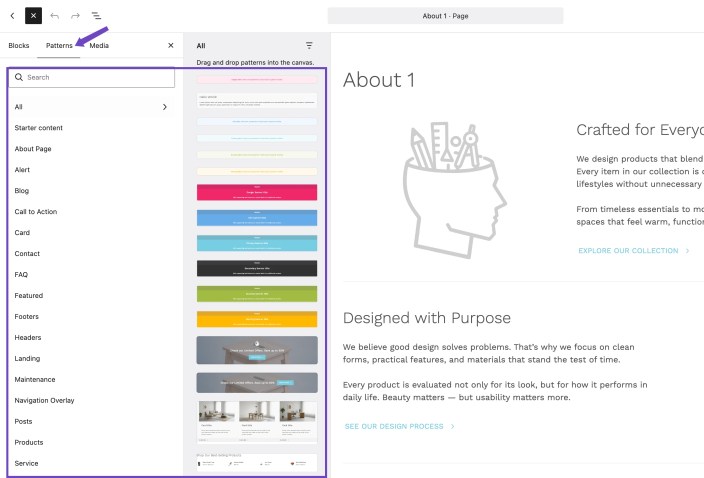The height and width of the screenshot is (478, 704).
Task: Open the Starter content category
Action: [x=39, y=128]
